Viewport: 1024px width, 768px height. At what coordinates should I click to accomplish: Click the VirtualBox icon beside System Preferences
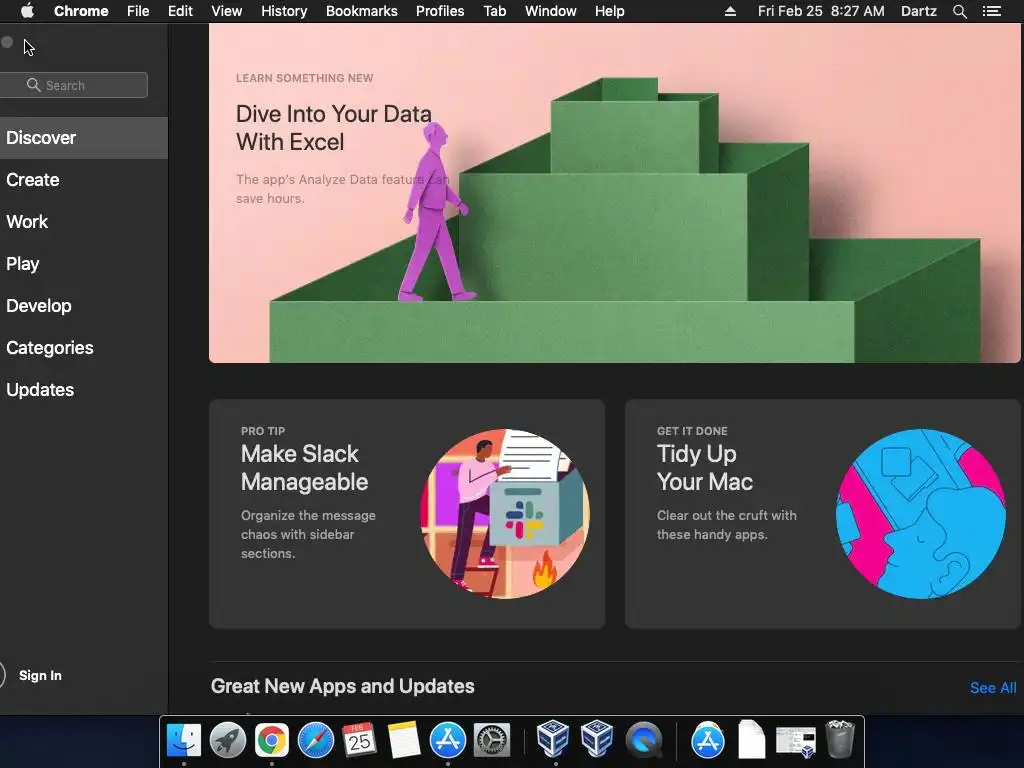tap(552, 739)
